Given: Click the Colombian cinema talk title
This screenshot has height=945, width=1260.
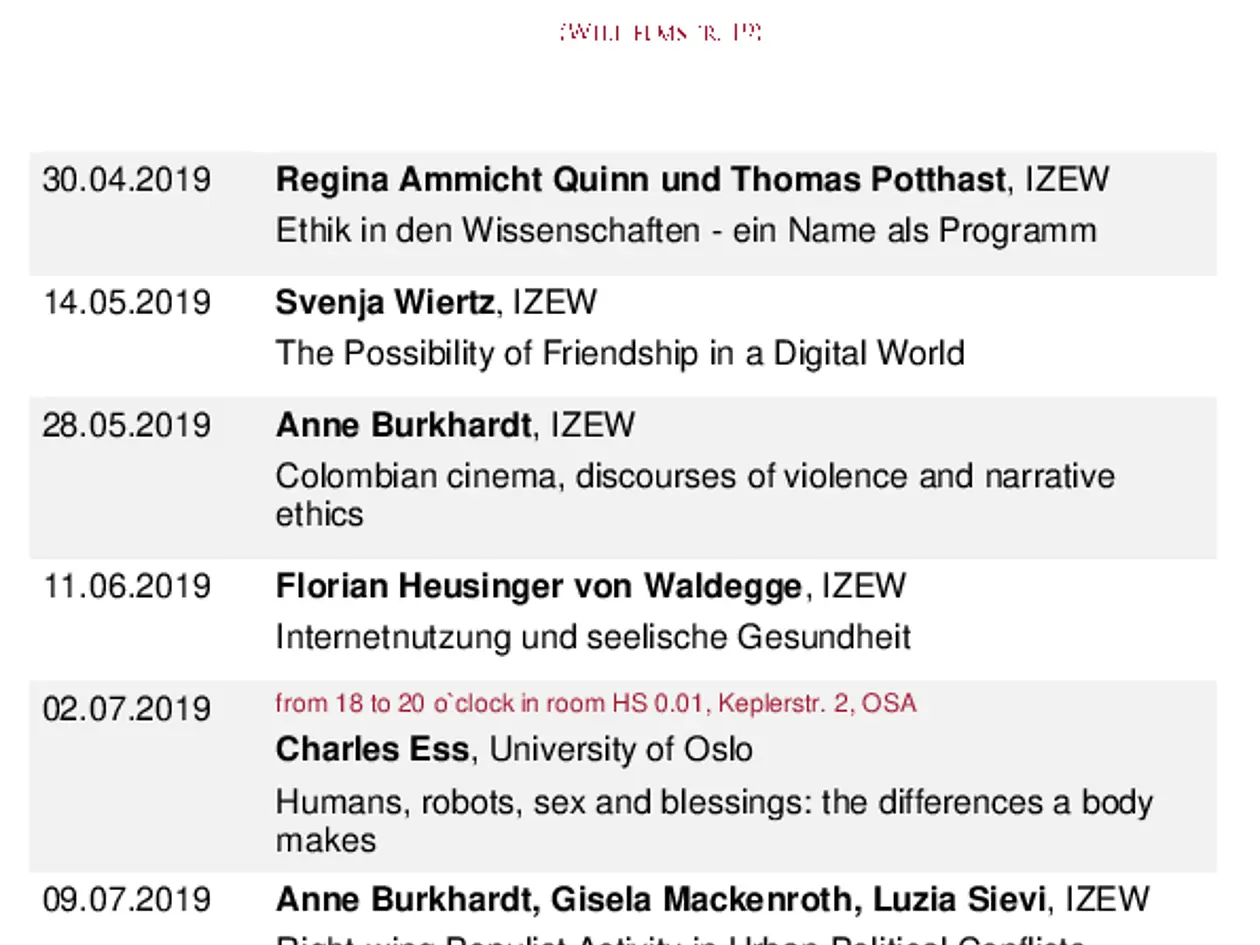Looking at the screenshot, I should (x=695, y=494).
